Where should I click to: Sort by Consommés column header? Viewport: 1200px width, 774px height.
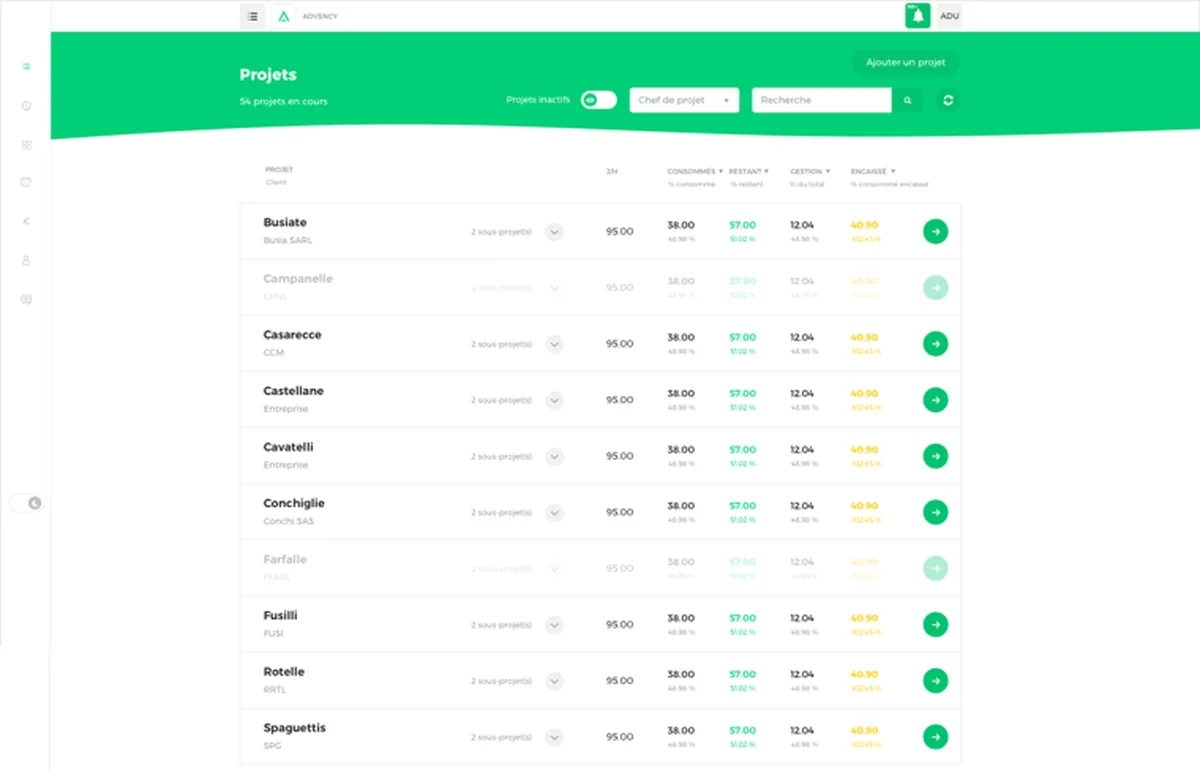(695, 171)
